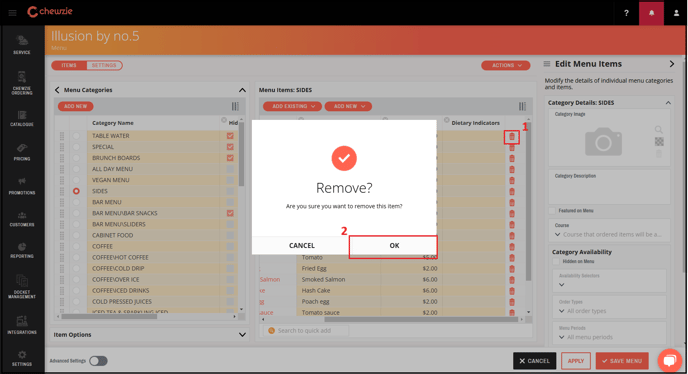
Task: Open Catalogue in sidebar
Action: (x=22, y=119)
